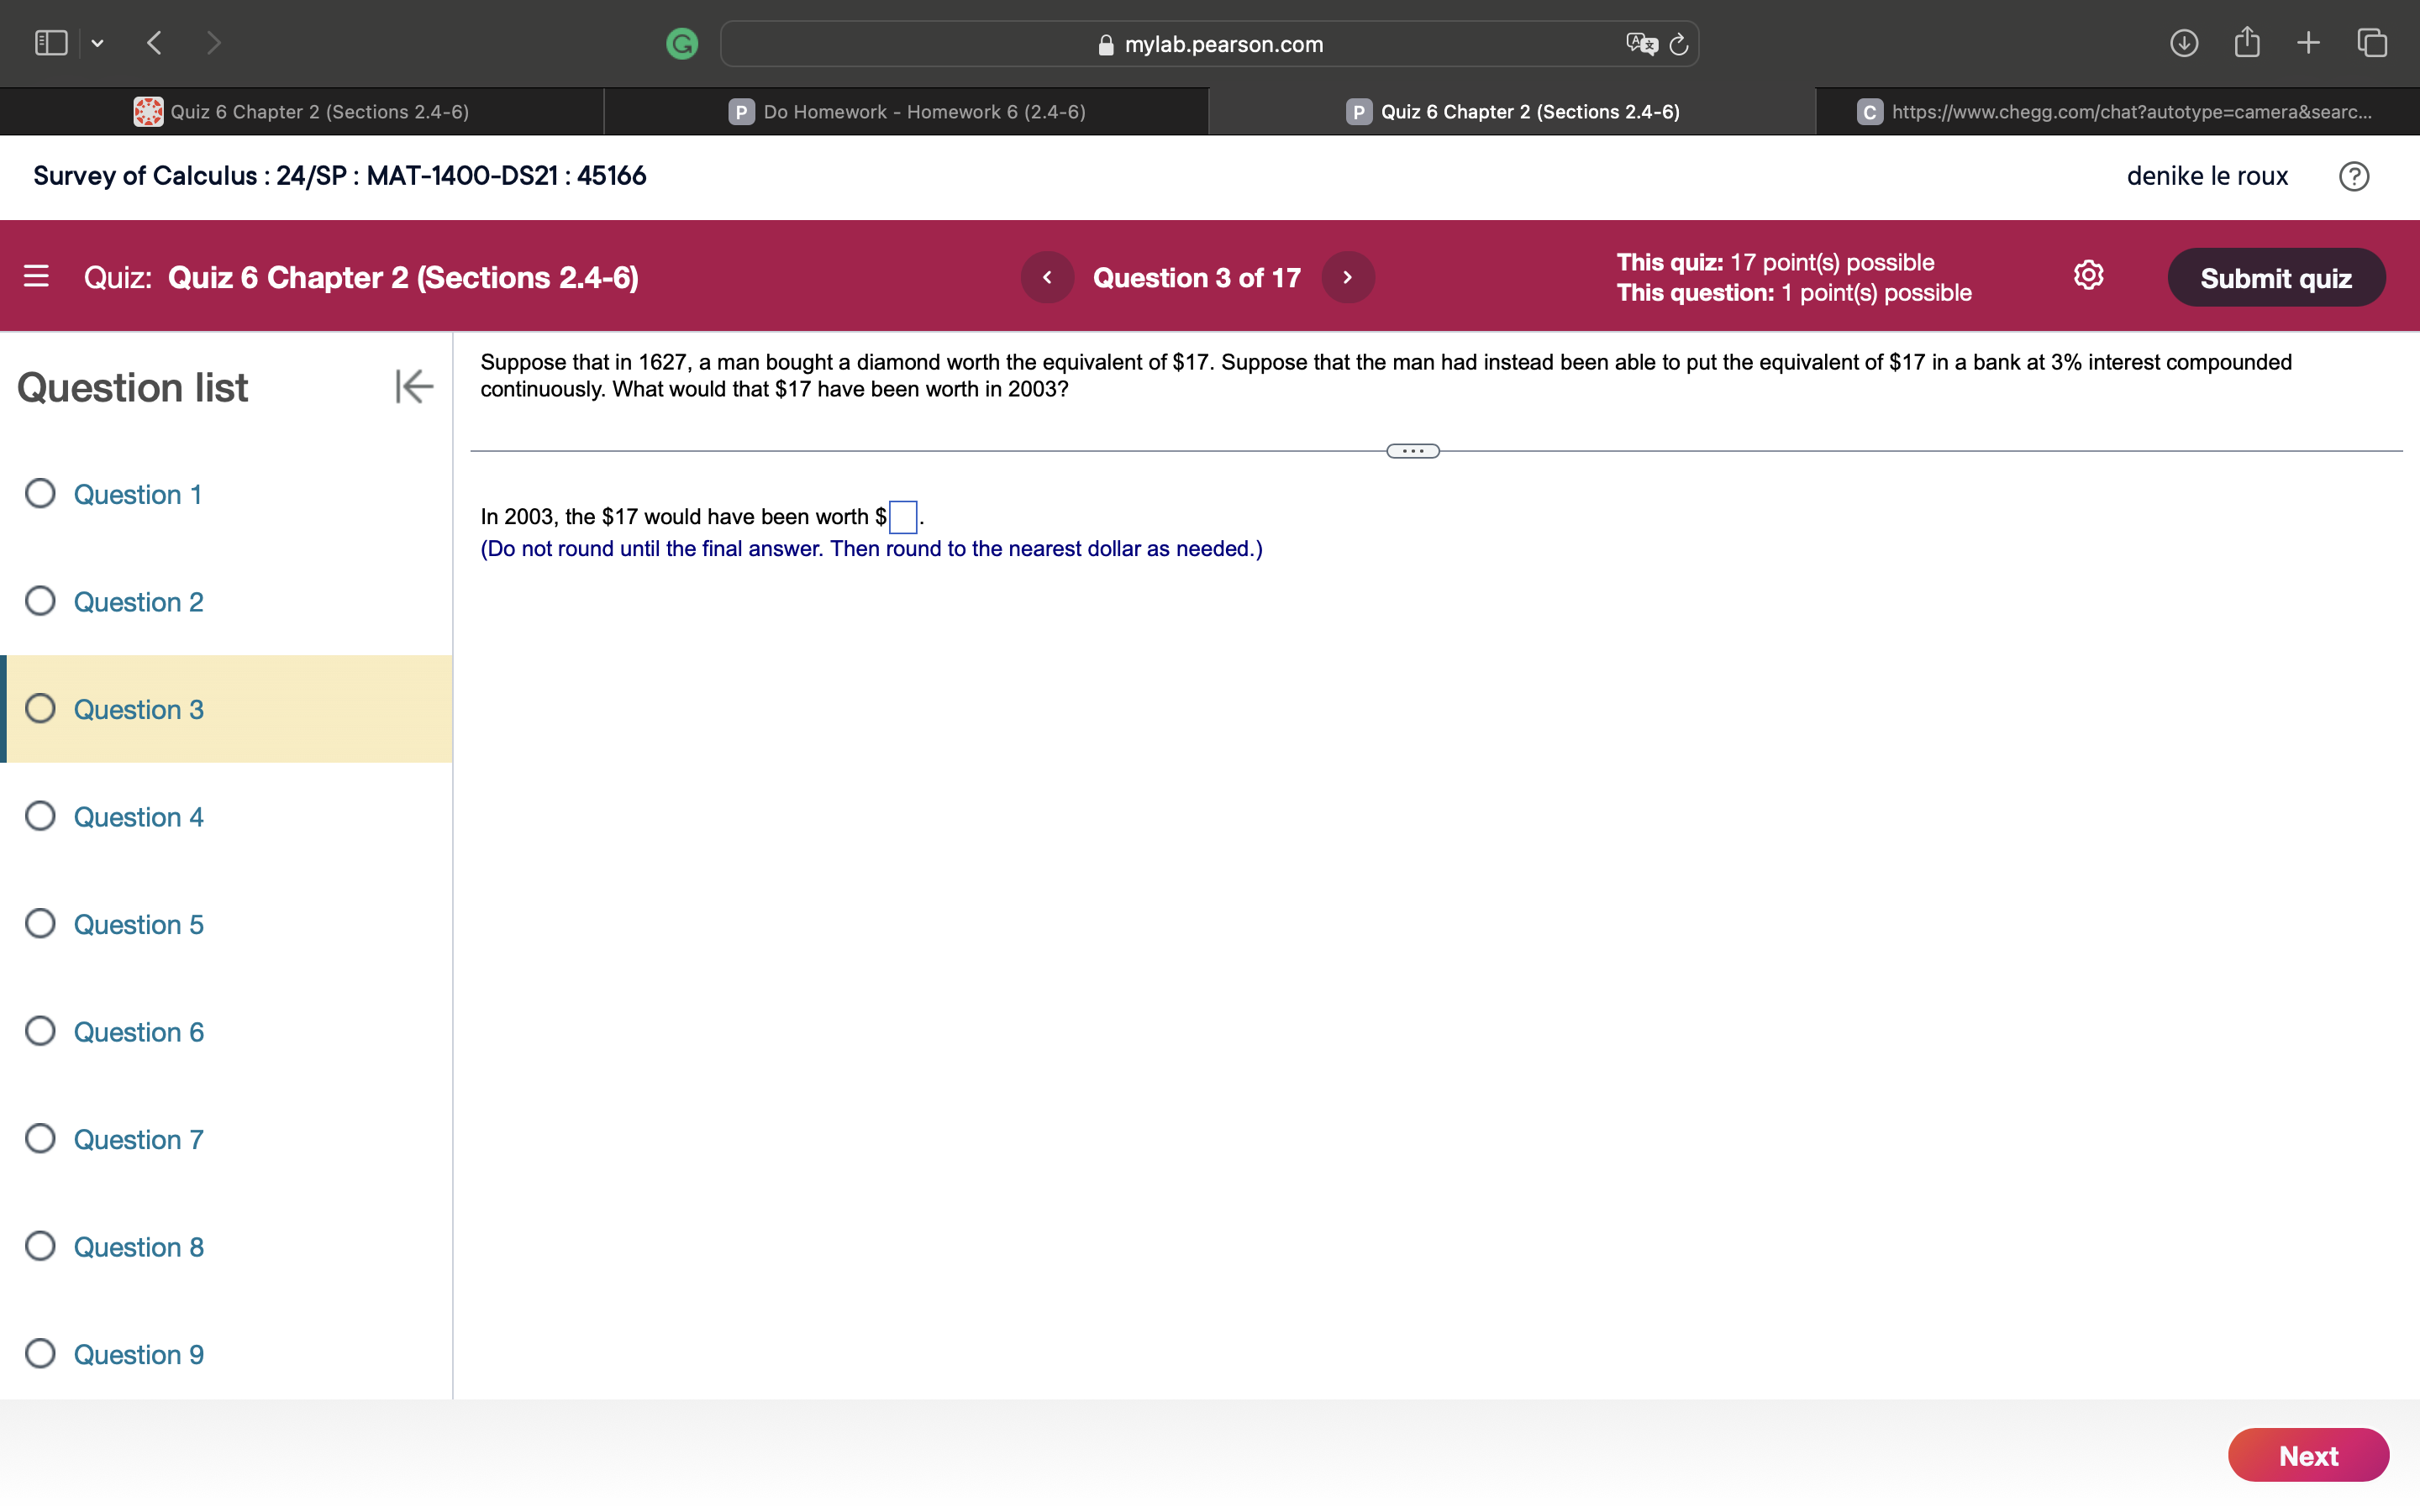The height and width of the screenshot is (1512, 2420).
Task: Click the Next button
Action: pos(2309,1455)
